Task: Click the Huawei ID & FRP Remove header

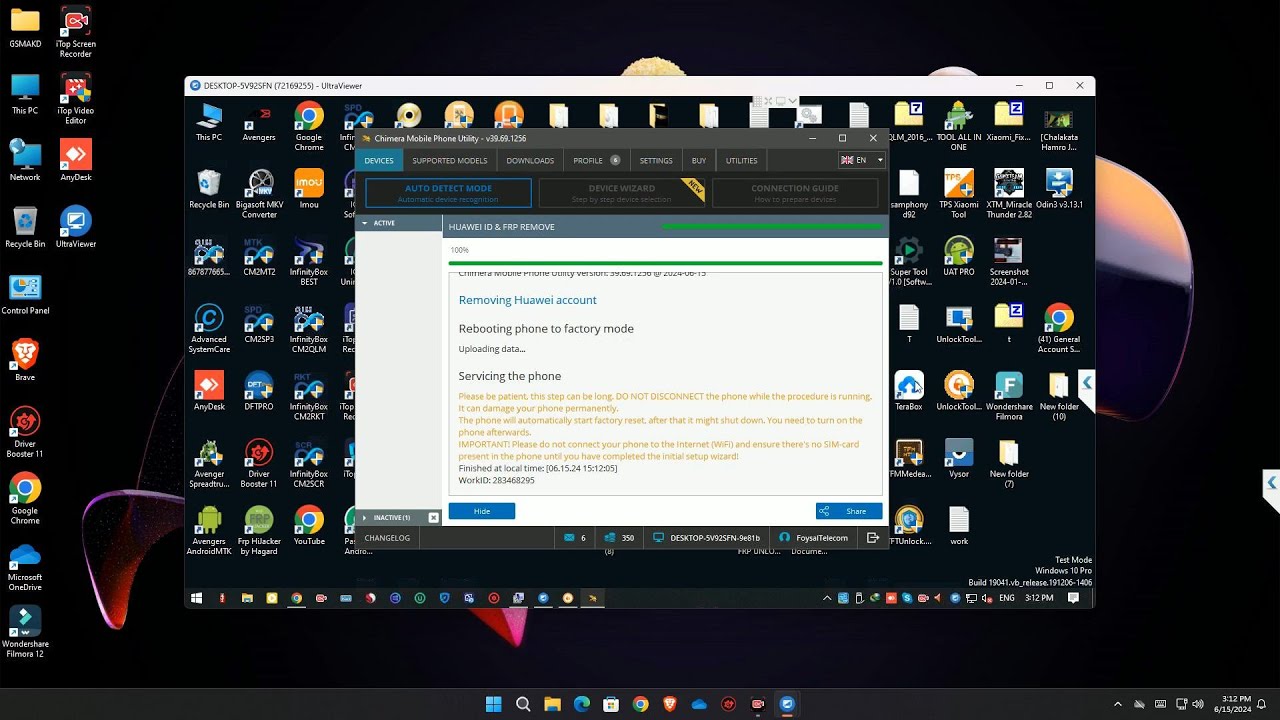Action: coord(501,227)
